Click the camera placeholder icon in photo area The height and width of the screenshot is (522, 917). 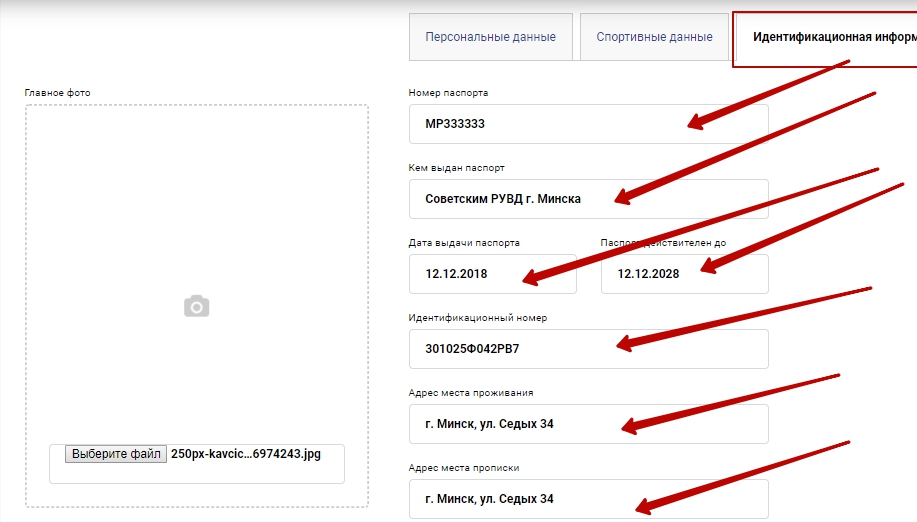197,307
